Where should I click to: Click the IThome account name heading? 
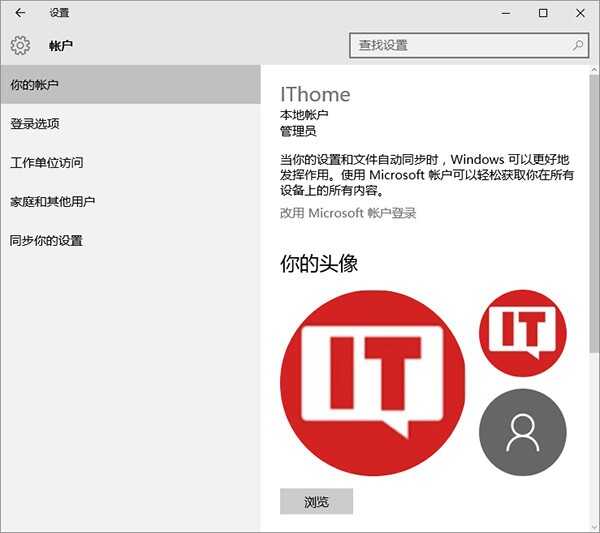click(x=315, y=95)
